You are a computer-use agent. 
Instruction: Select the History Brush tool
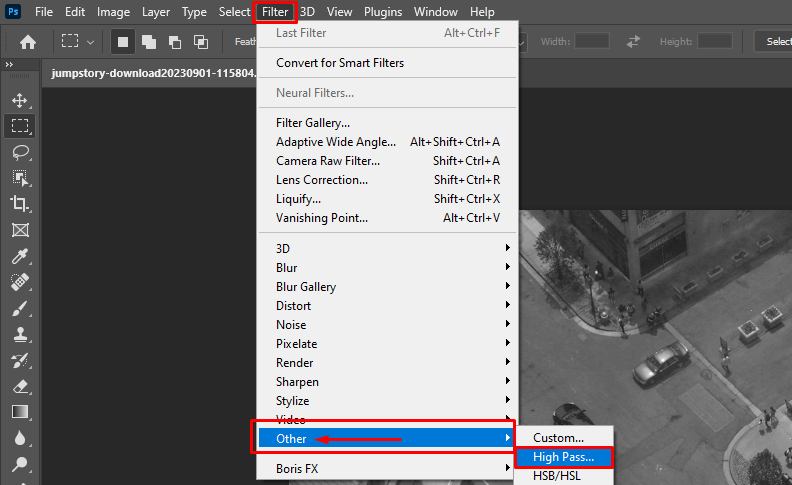[x=20, y=361]
